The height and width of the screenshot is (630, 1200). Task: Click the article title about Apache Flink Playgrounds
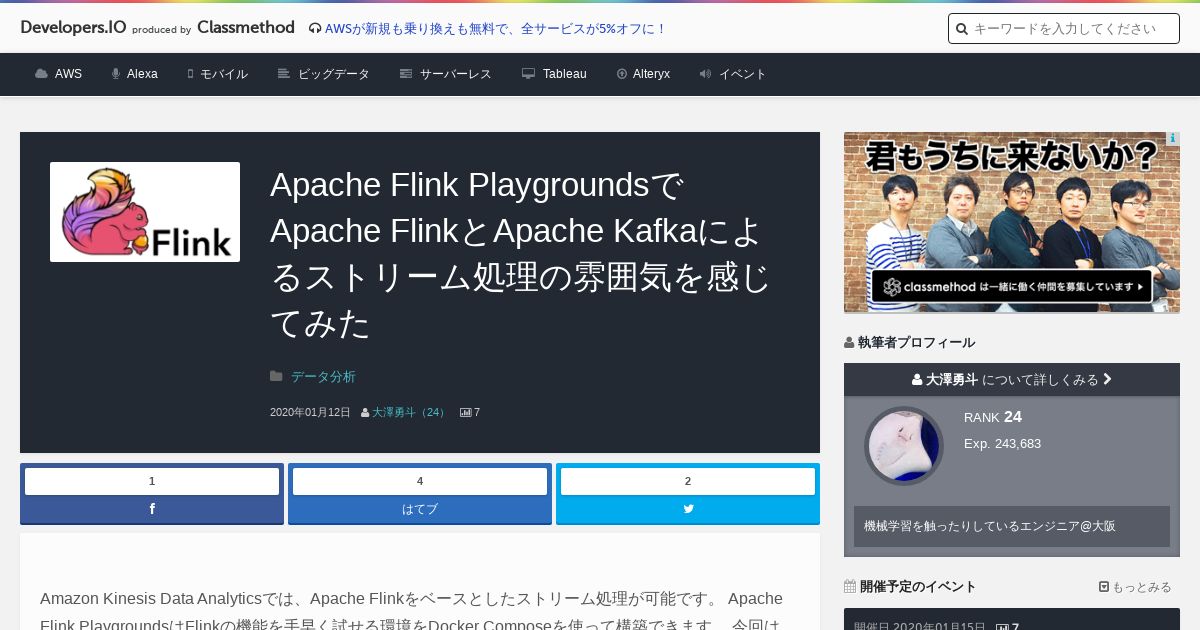coord(520,254)
